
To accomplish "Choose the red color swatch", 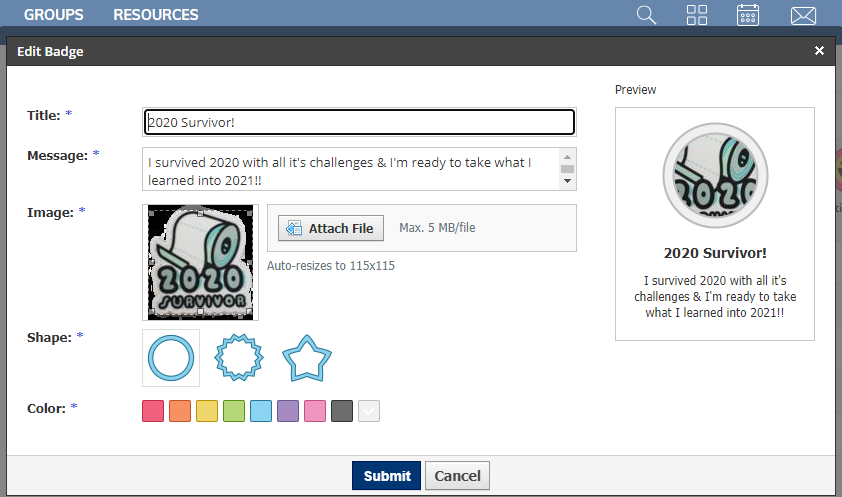I will pos(153,411).
